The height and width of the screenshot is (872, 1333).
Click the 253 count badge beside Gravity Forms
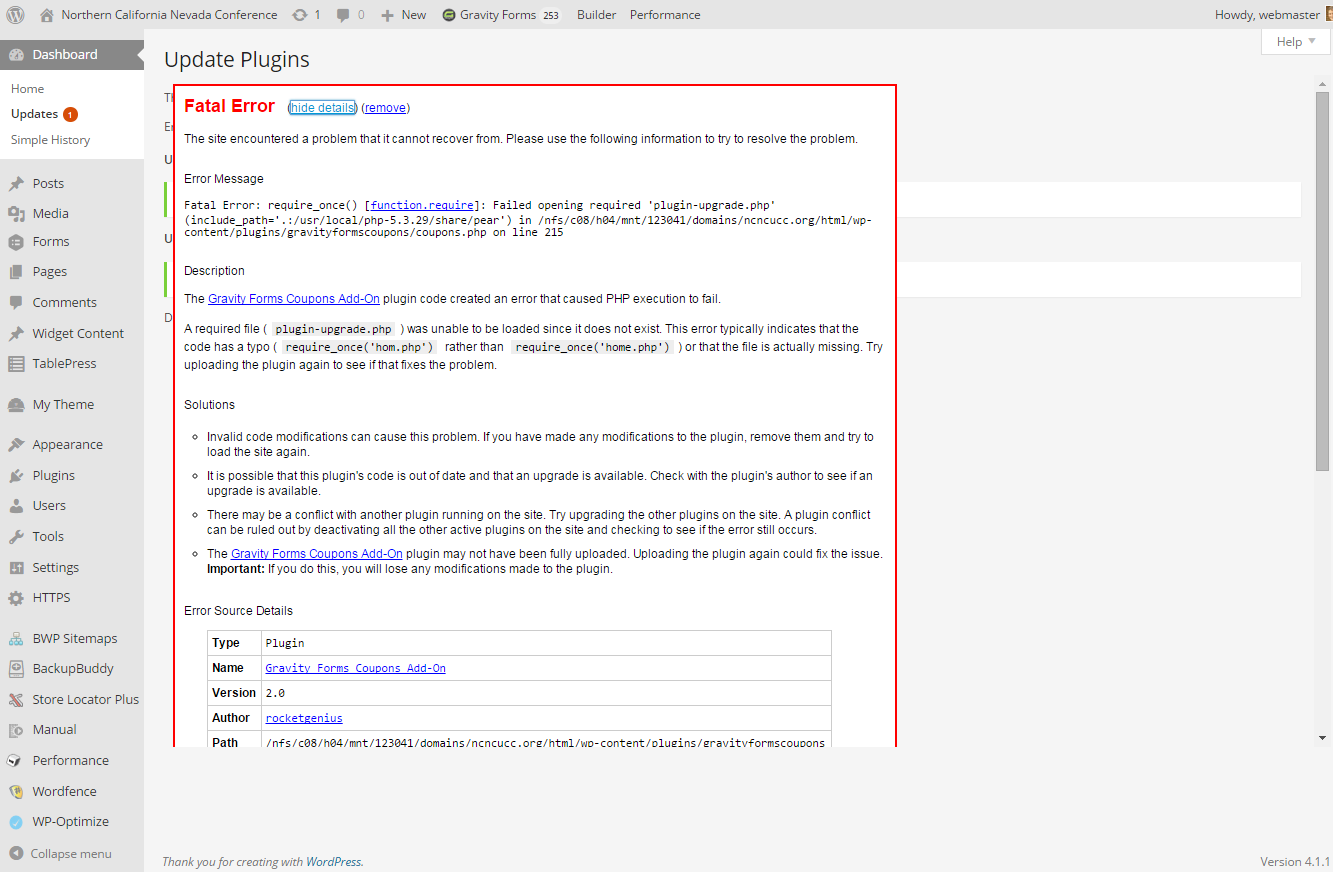click(x=551, y=15)
